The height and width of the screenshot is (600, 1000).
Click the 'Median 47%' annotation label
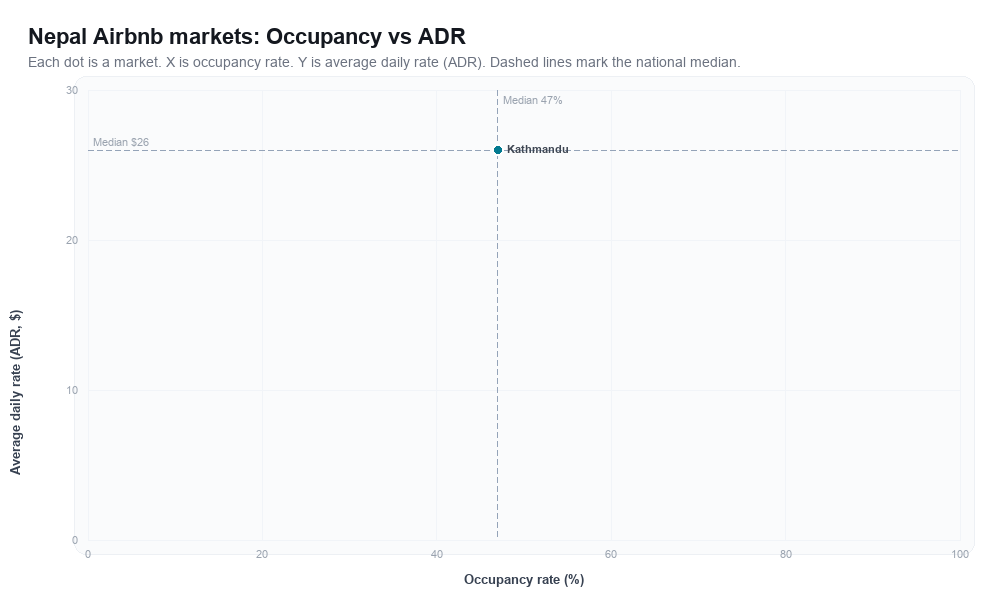point(533,100)
